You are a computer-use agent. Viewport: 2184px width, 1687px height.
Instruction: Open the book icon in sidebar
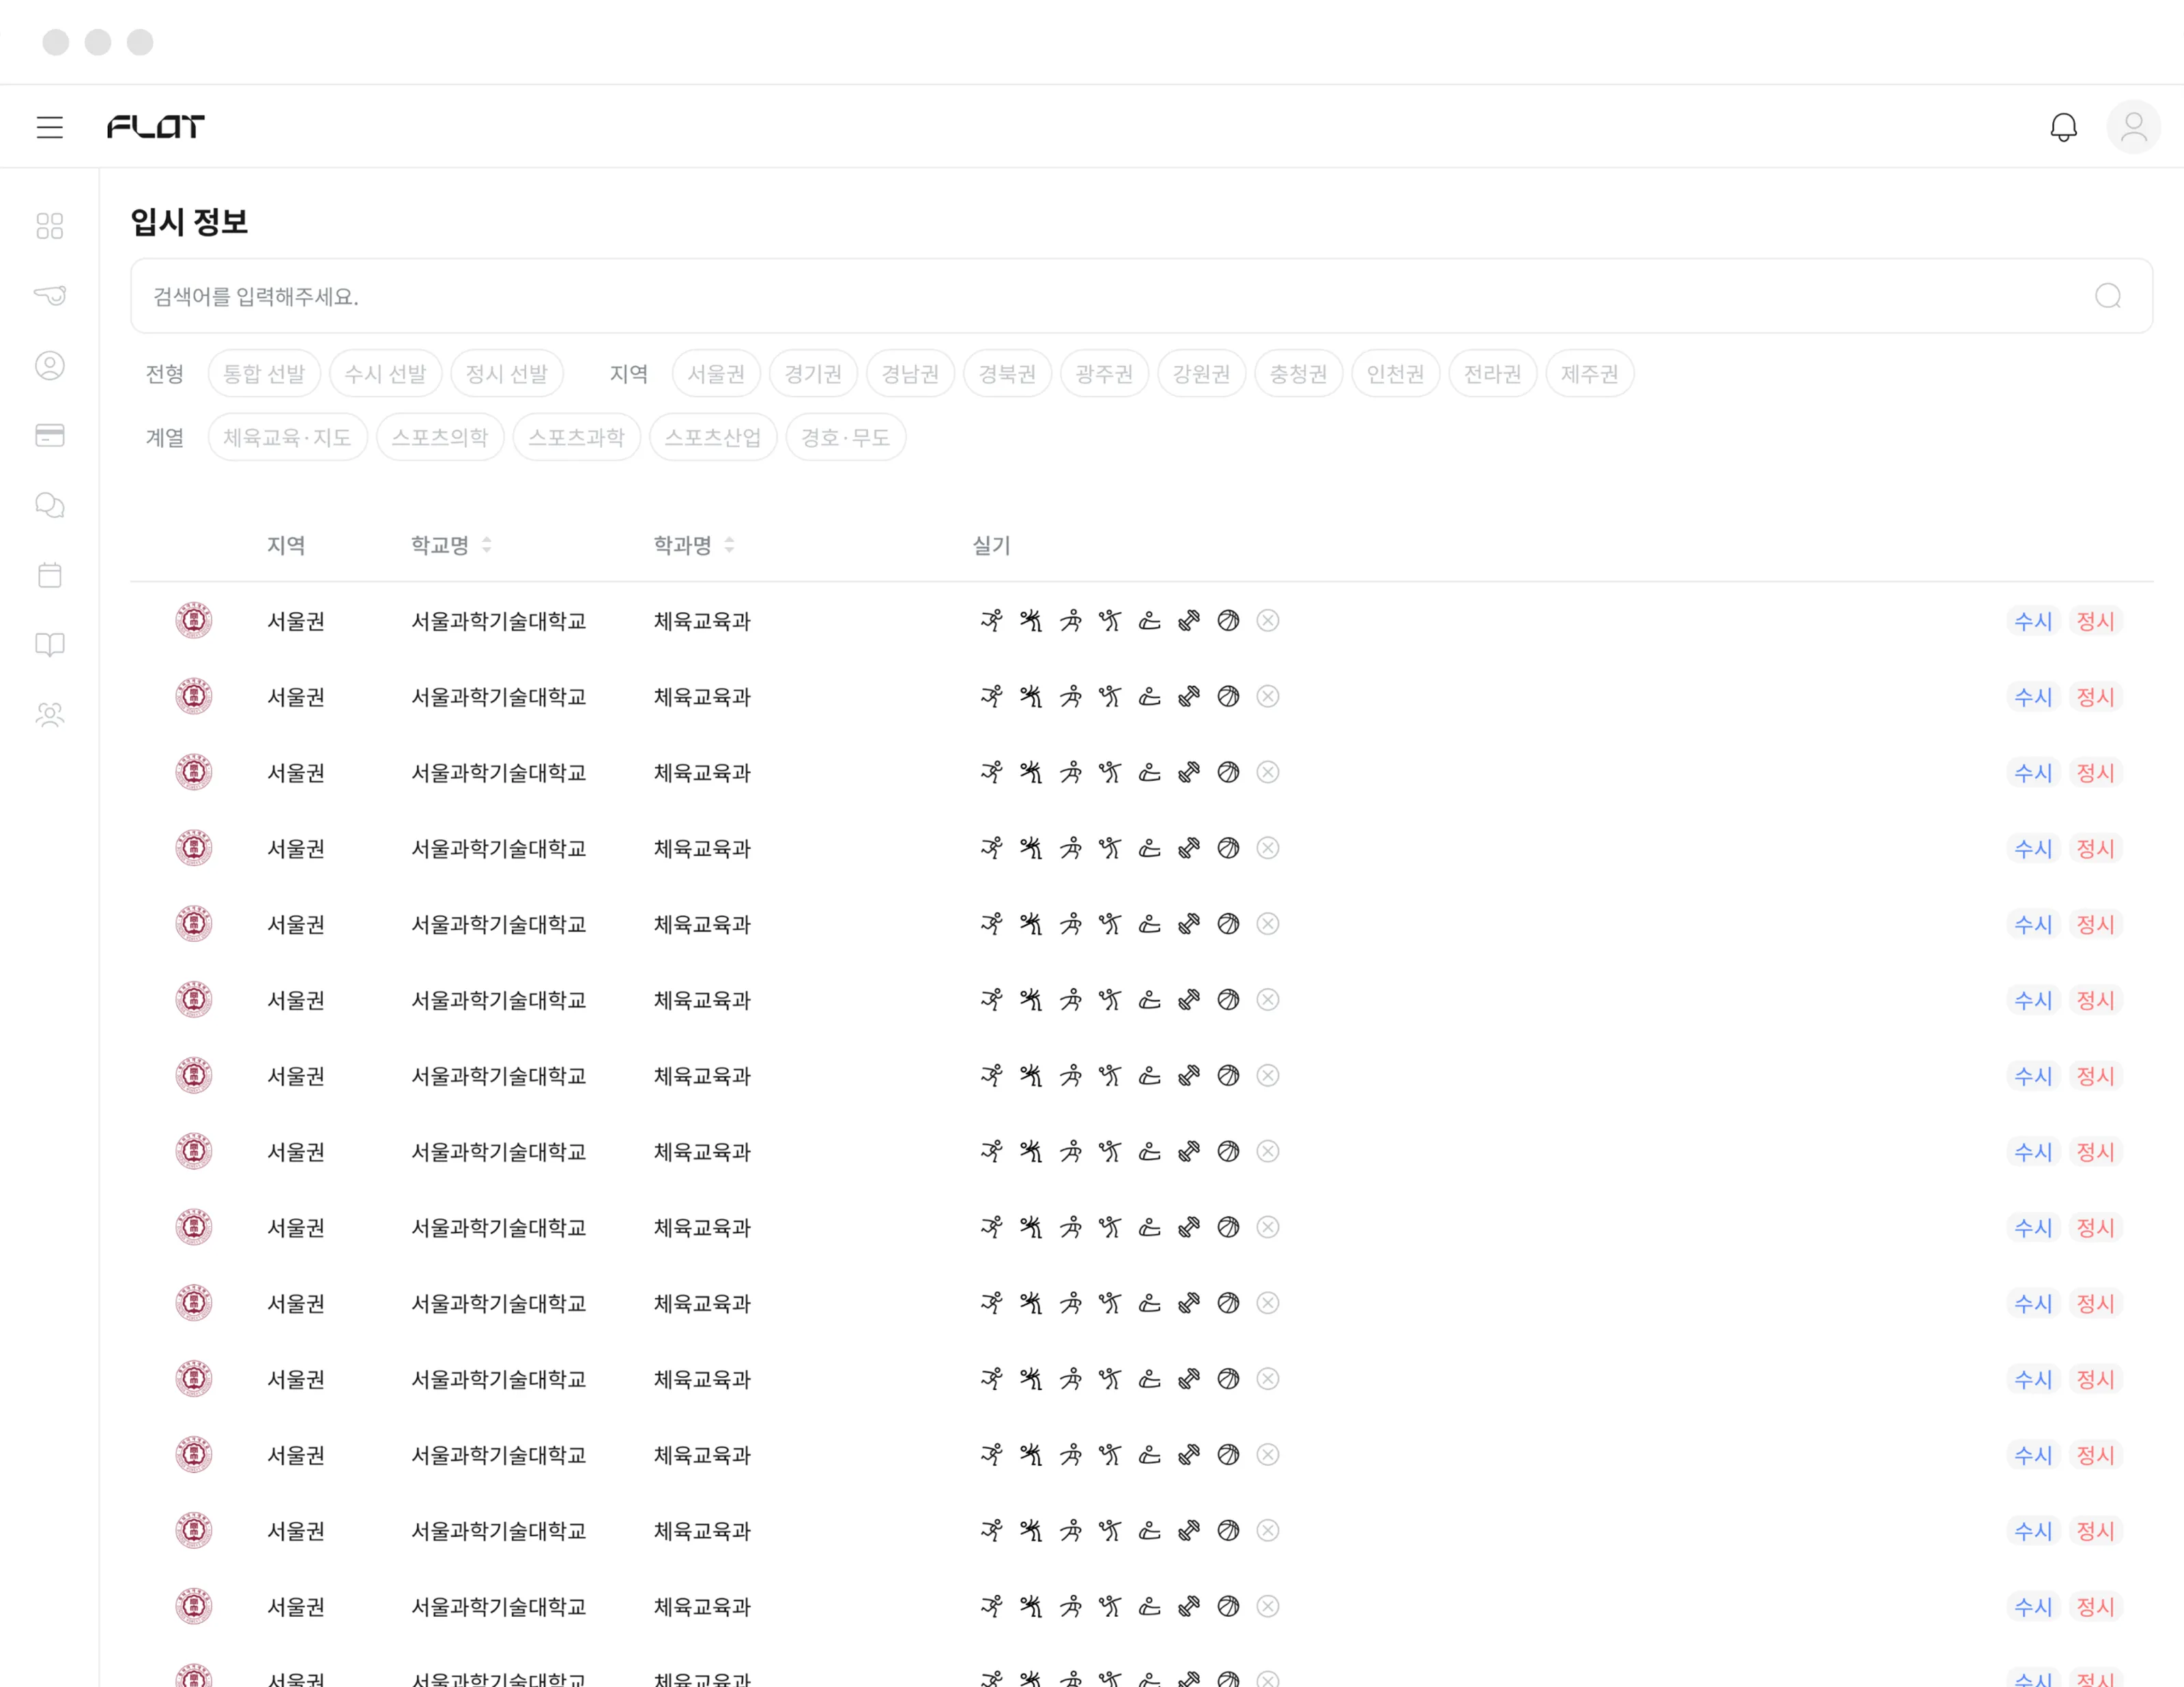tap(50, 645)
